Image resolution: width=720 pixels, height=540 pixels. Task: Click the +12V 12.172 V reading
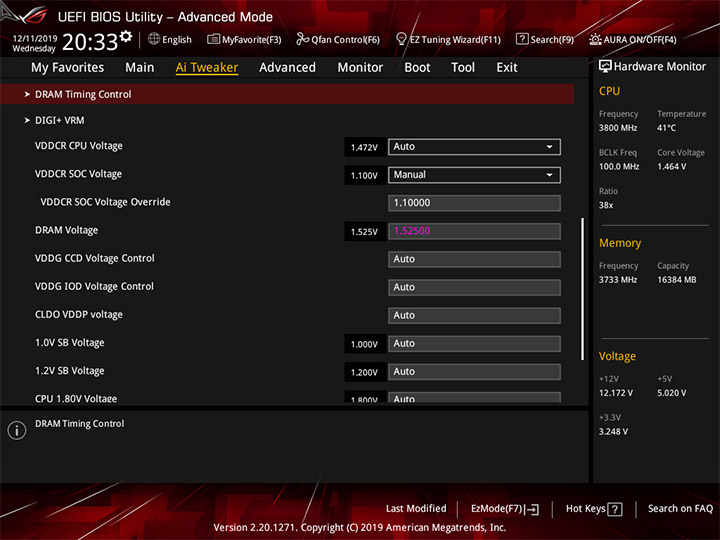[x=616, y=394]
